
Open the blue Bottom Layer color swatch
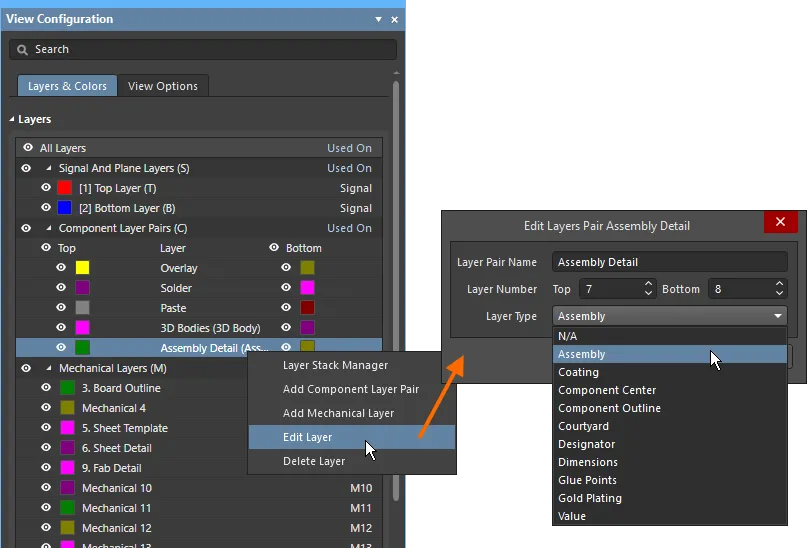point(65,208)
